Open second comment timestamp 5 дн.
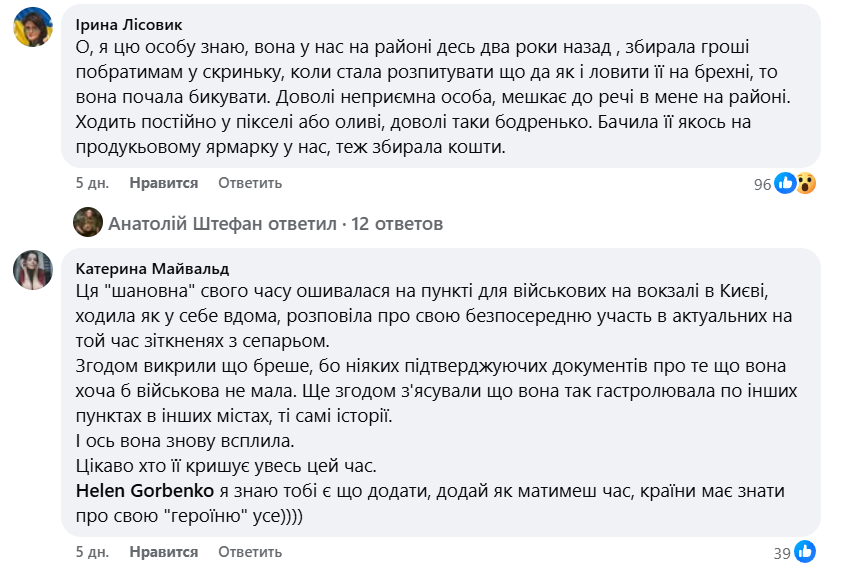Viewport: 851px width, 576px height. (x=89, y=550)
